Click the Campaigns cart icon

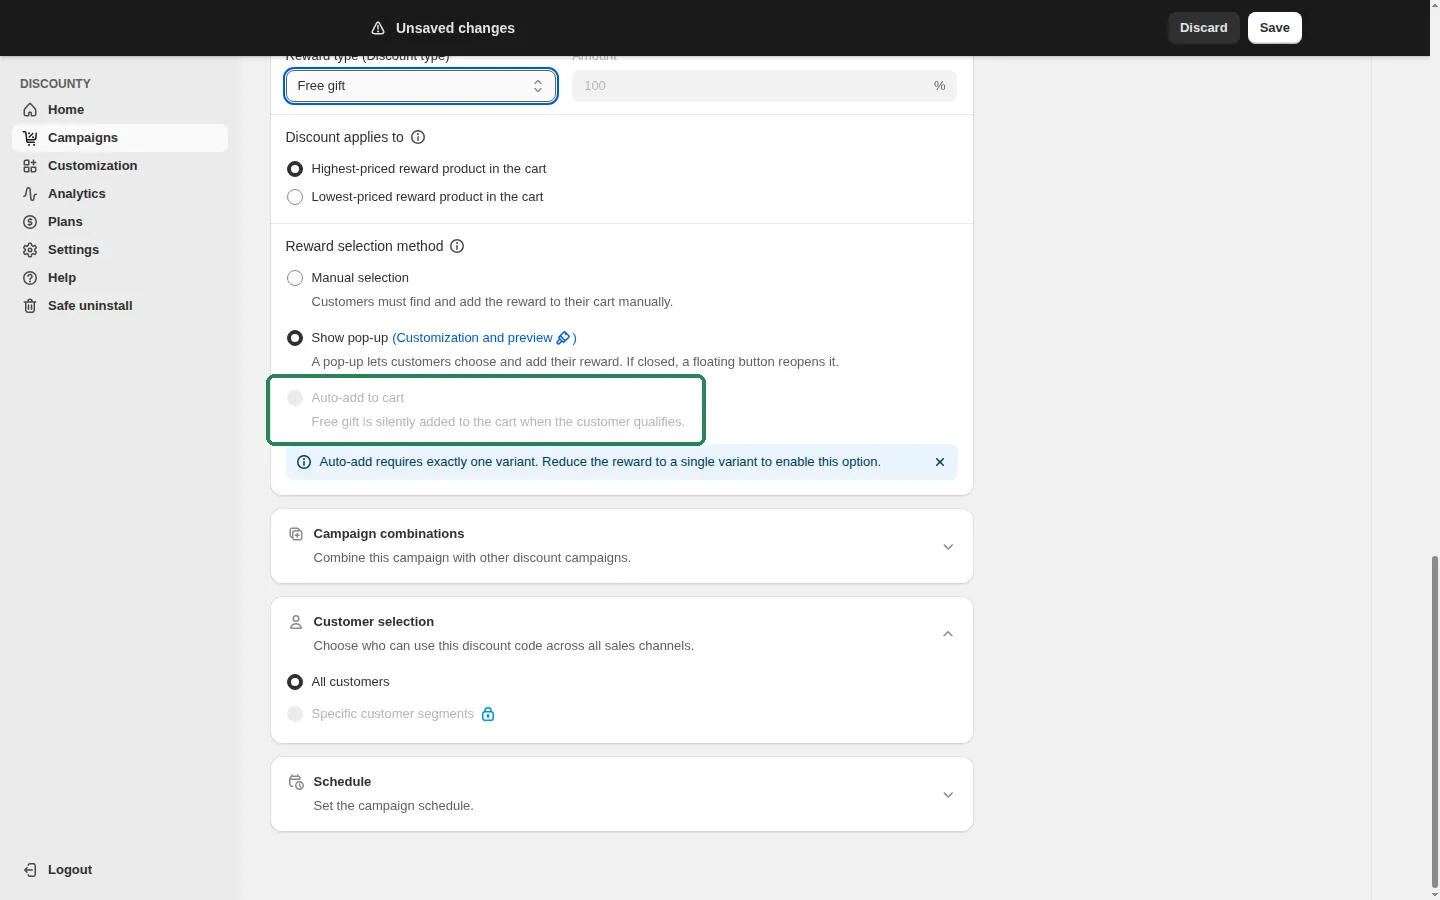click(x=30, y=138)
